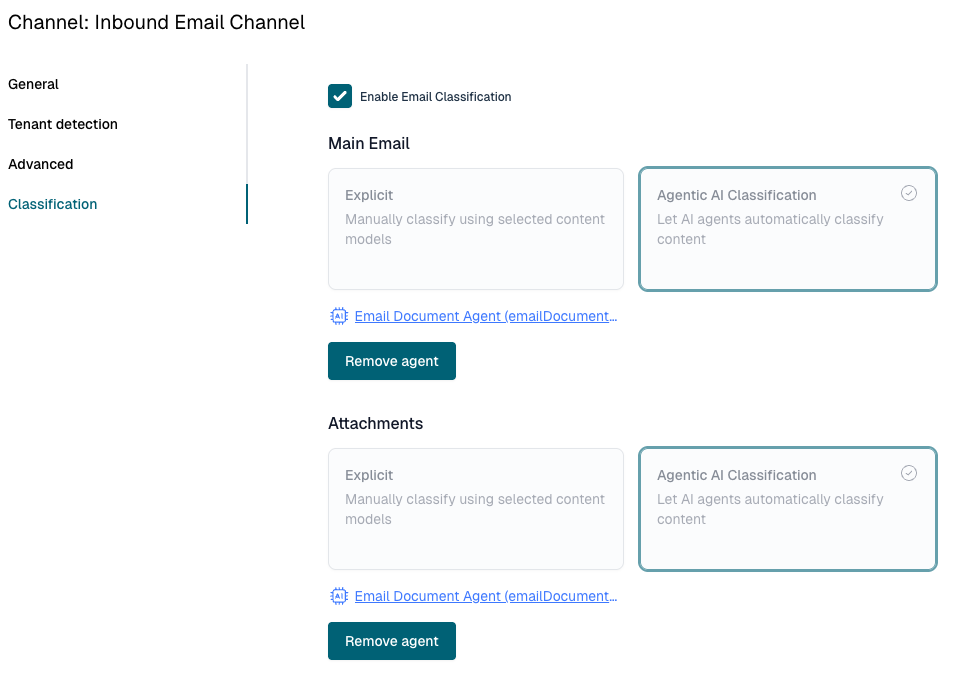Click checkmark icon on Main Email Agentic card
970x688 pixels.
point(909,193)
